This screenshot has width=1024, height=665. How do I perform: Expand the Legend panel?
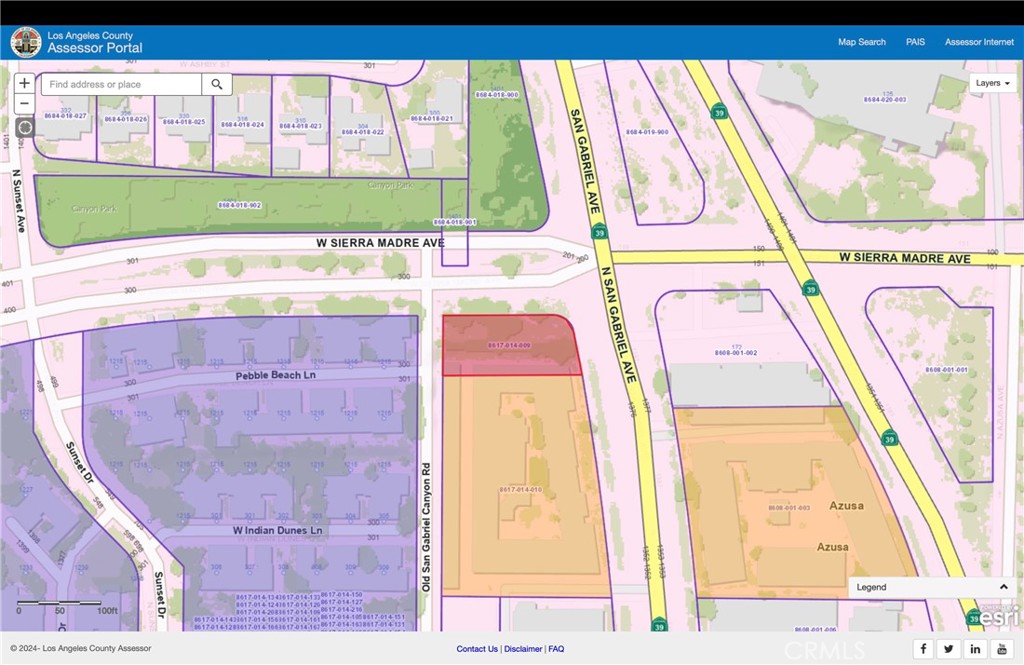[x=1003, y=587]
